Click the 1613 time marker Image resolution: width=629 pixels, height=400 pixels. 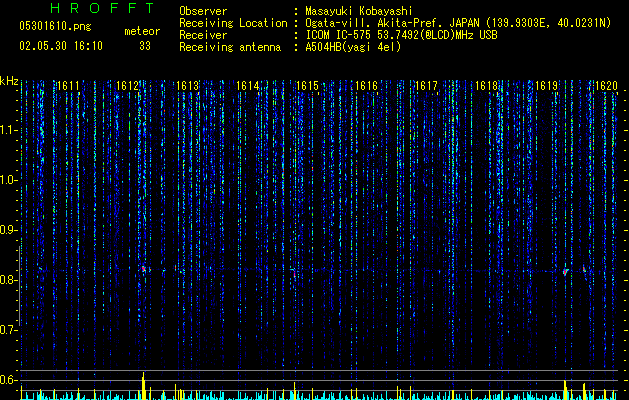[188, 86]
